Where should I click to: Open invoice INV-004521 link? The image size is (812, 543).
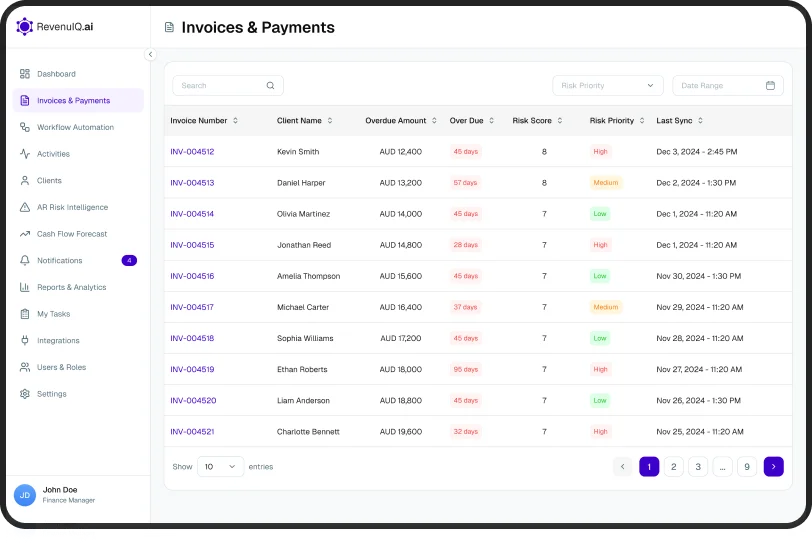point(192,431)
